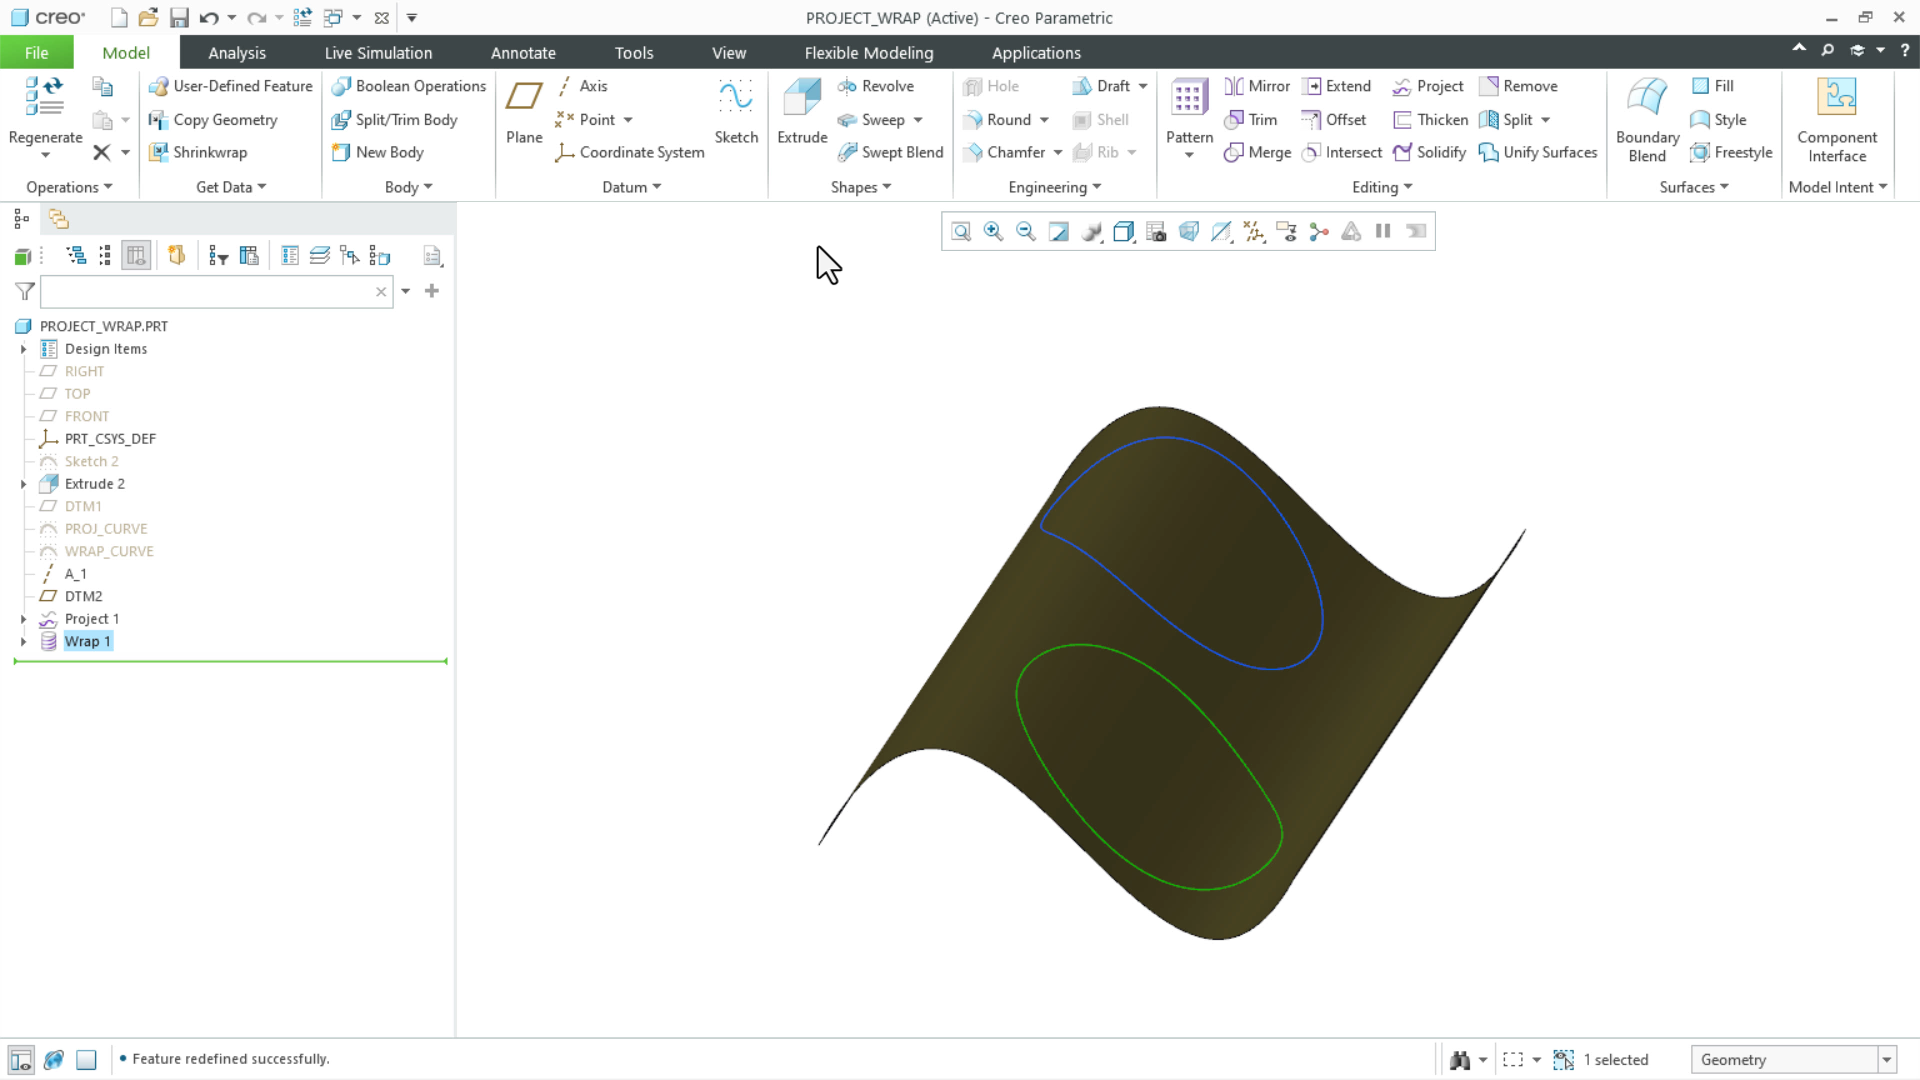Click Copy Geometry button

212,119
